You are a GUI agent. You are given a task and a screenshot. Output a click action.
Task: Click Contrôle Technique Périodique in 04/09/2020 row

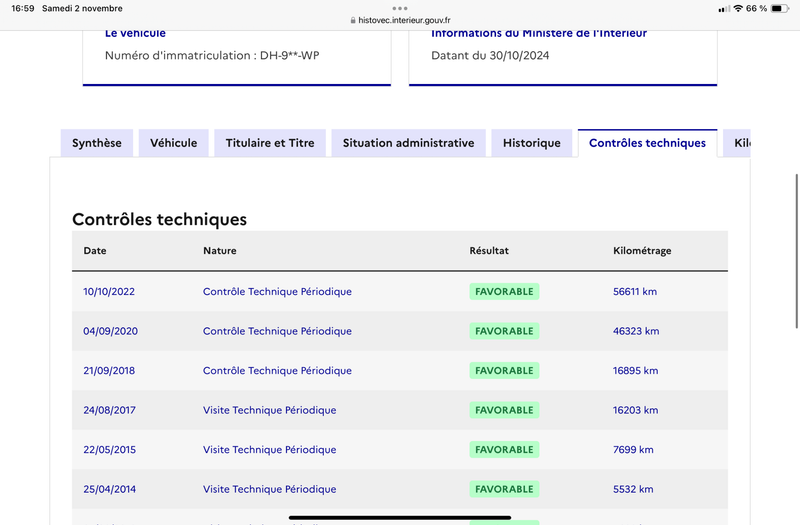pos(278,331)
